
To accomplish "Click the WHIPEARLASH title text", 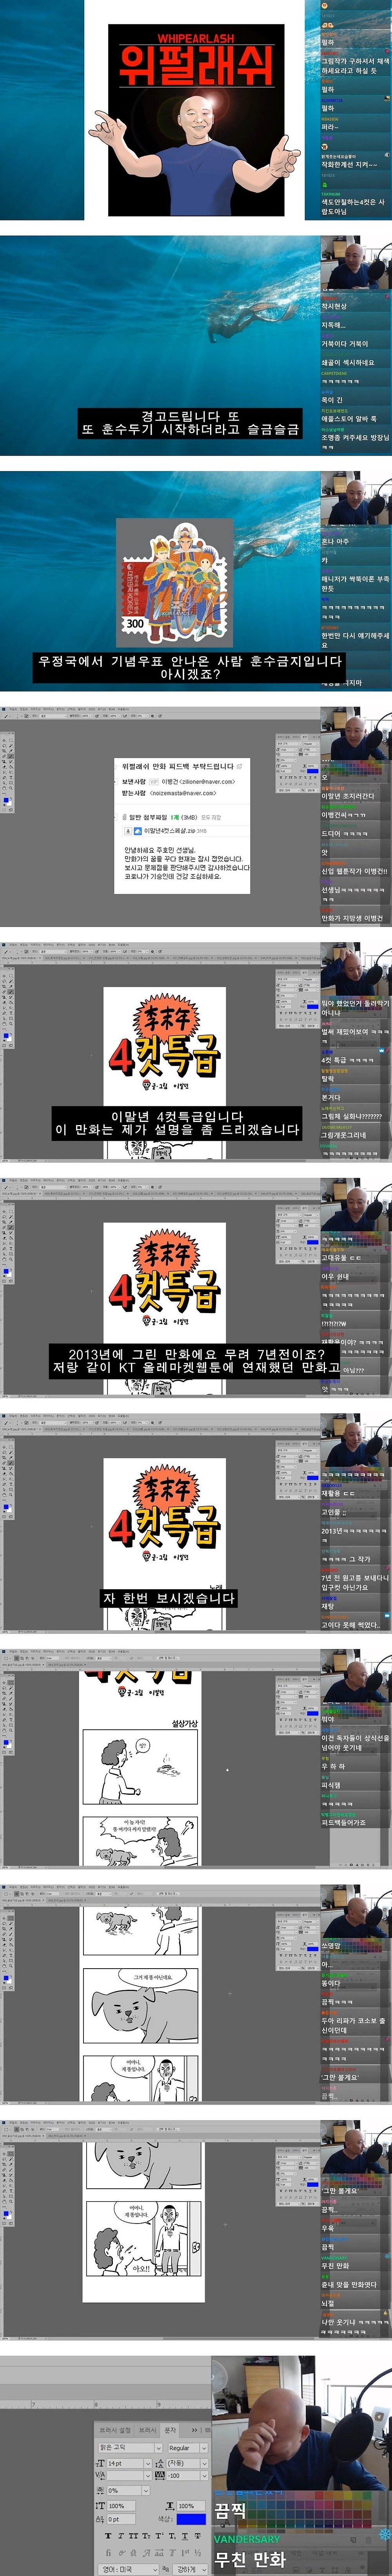I will tap(196, 39).
